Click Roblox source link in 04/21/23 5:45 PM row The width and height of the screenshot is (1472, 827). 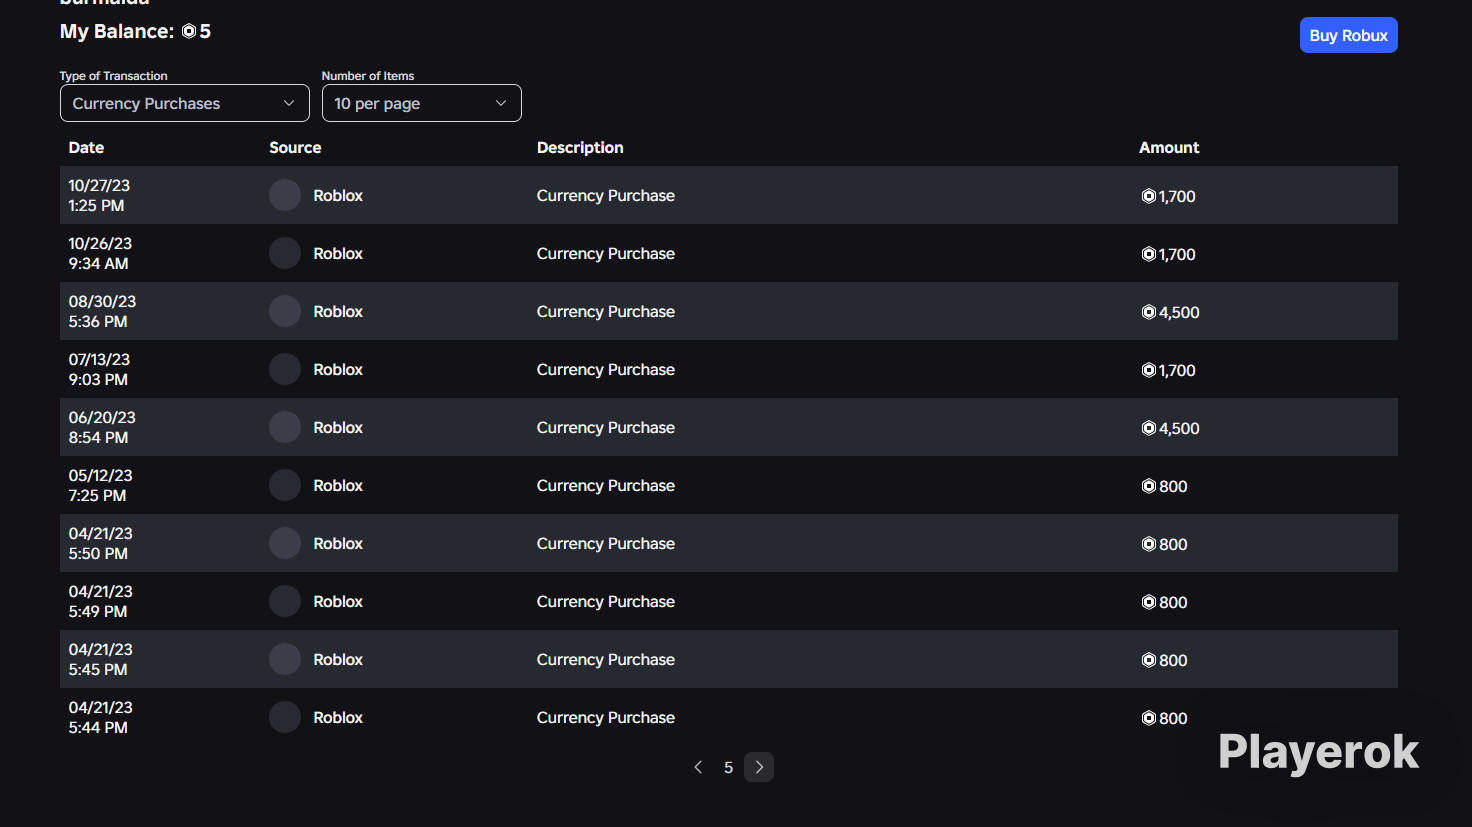(338, 659)
